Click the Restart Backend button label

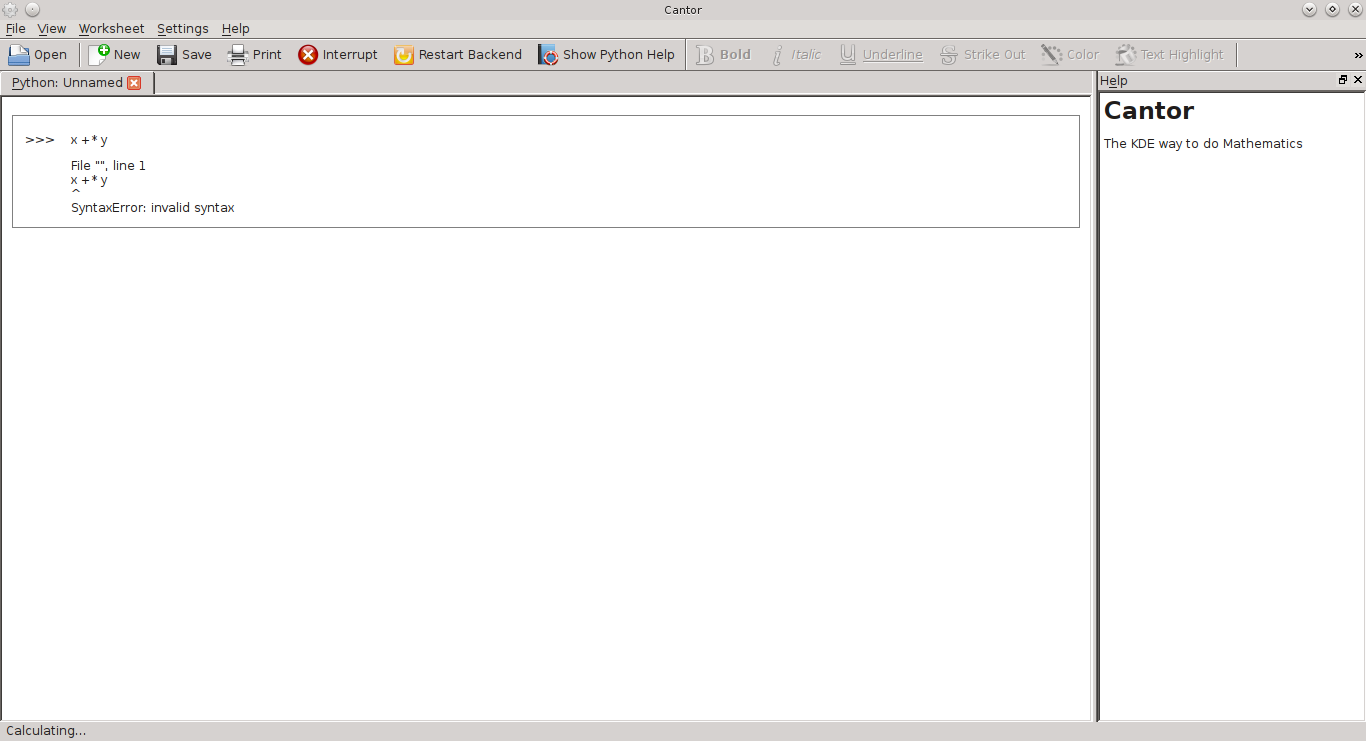[470, 55]
